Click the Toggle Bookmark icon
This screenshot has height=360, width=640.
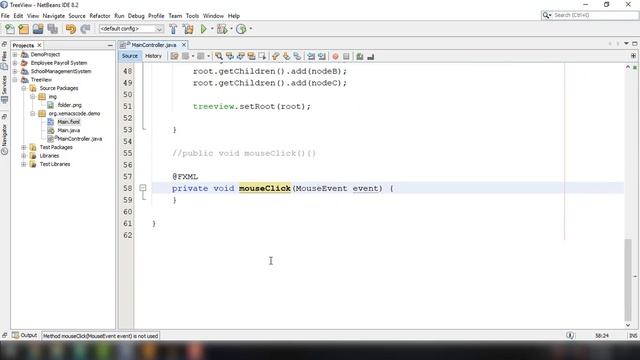click(297, 56)
